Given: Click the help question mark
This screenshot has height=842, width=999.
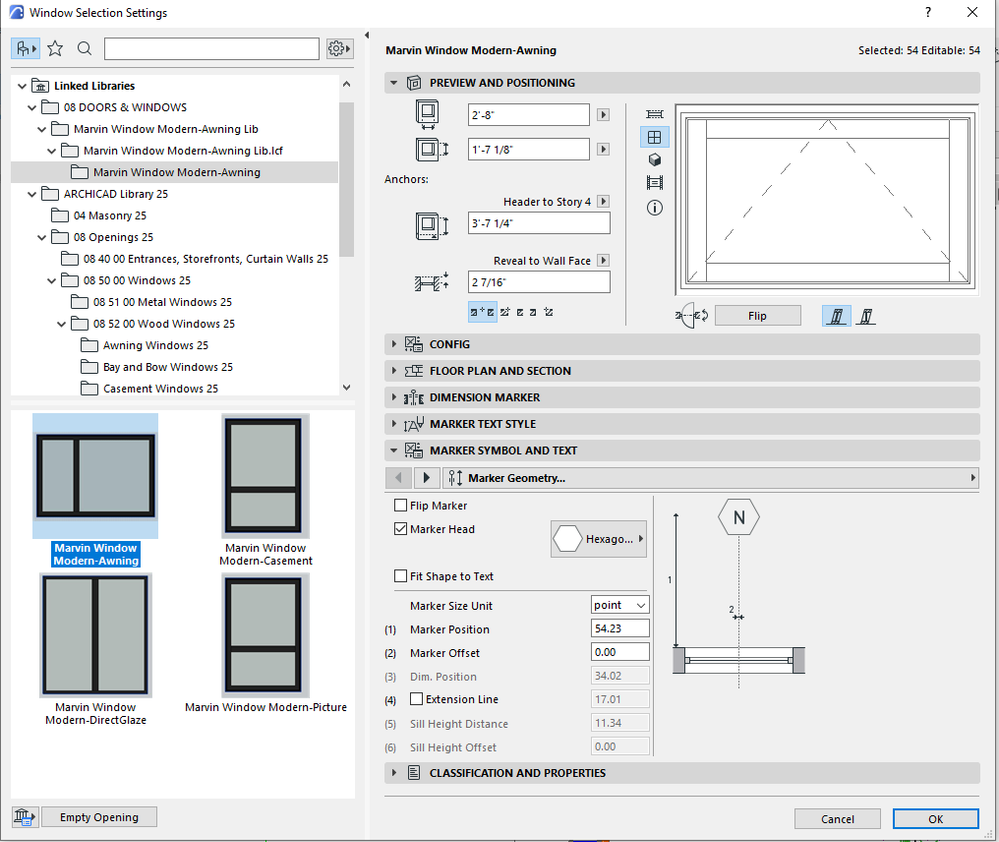Looking at the screenshot, I should [x=928, y=12].
